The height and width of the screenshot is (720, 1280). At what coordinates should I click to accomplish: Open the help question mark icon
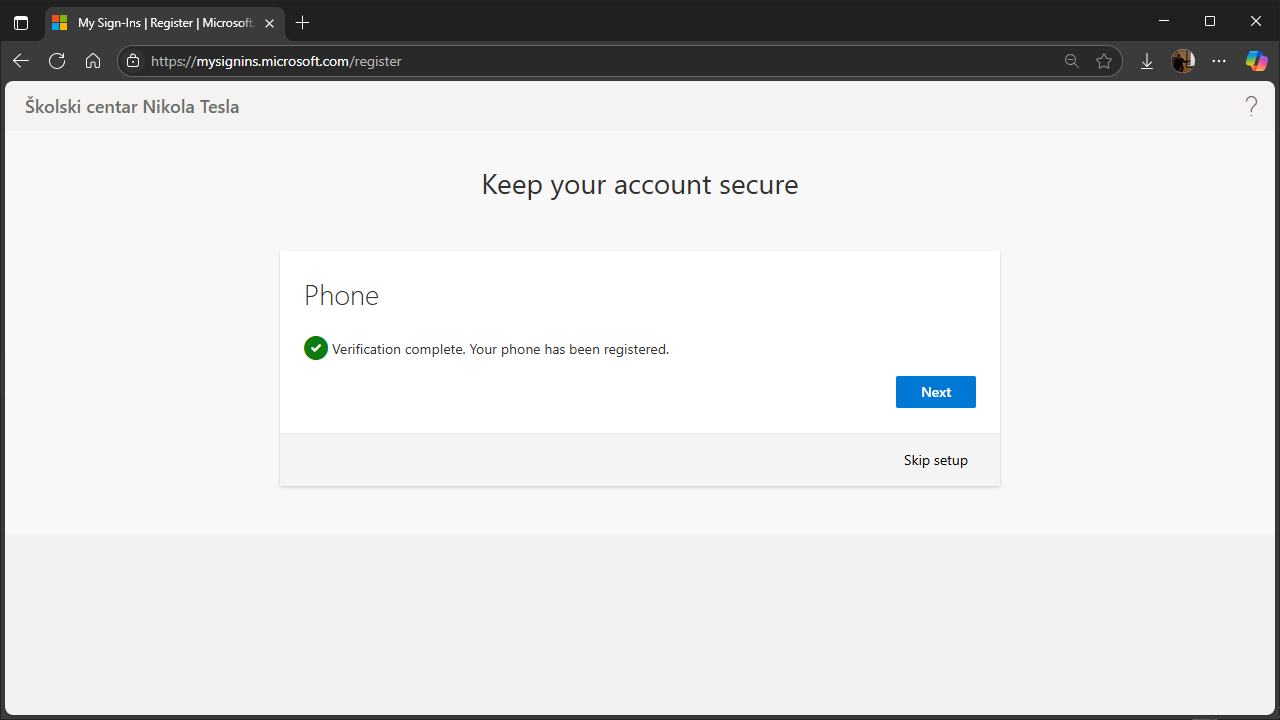[1251, 106]
